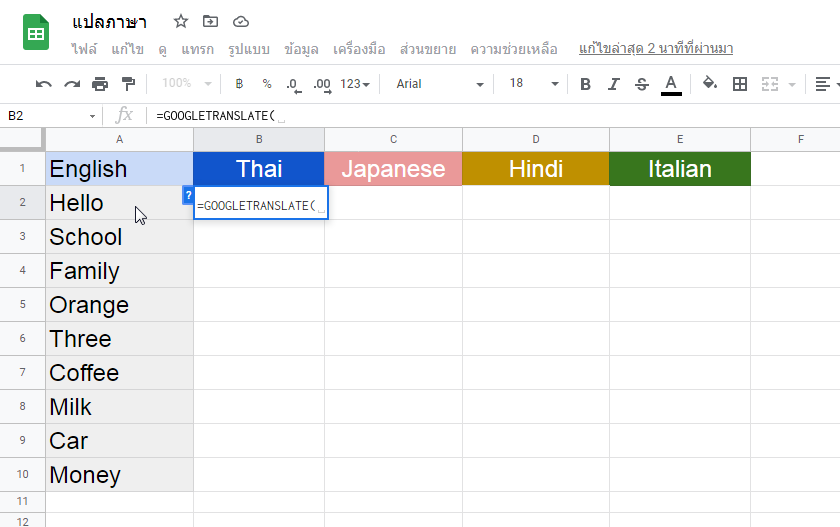Viewport: 840px width, 527px height.
Task: Select the Family cell
Action: tap(119, 270)
